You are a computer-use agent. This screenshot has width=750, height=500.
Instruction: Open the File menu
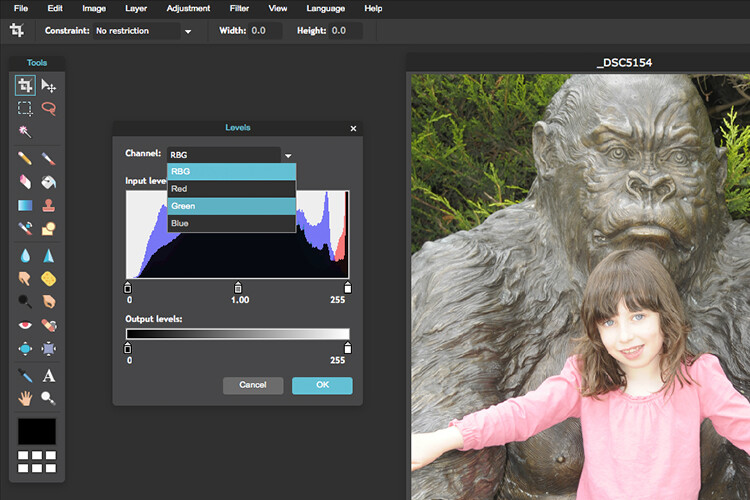point(21,8)
